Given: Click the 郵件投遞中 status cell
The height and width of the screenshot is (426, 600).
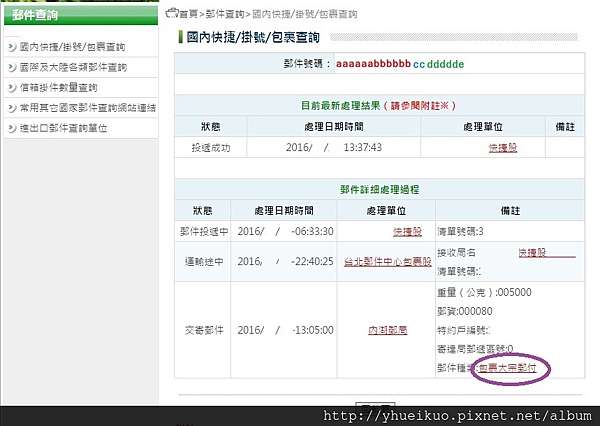Looking at the screenshot, I should (204, 232).
